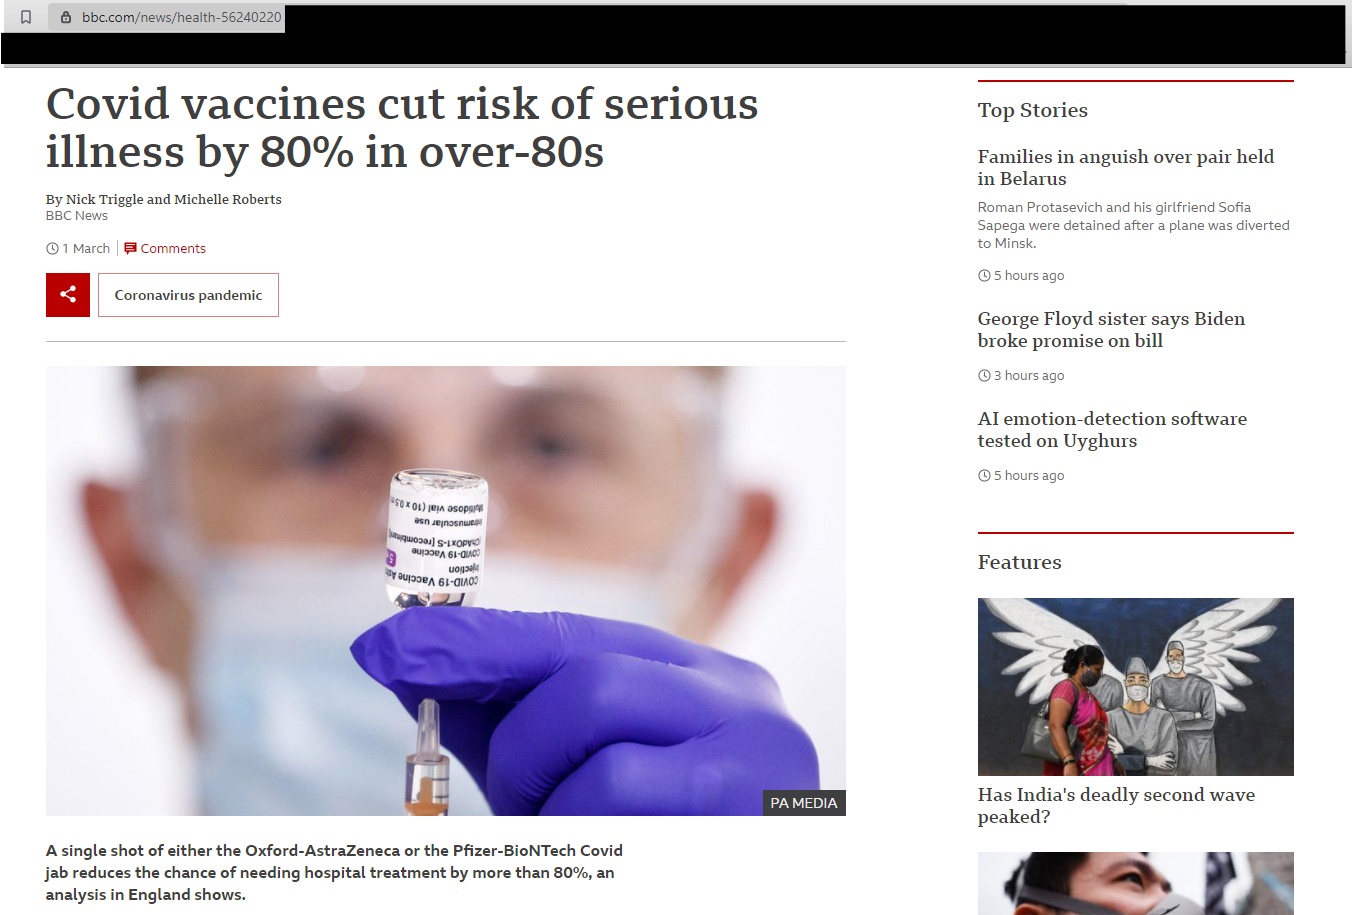Click the India mural feature thumbnail

1136,687
